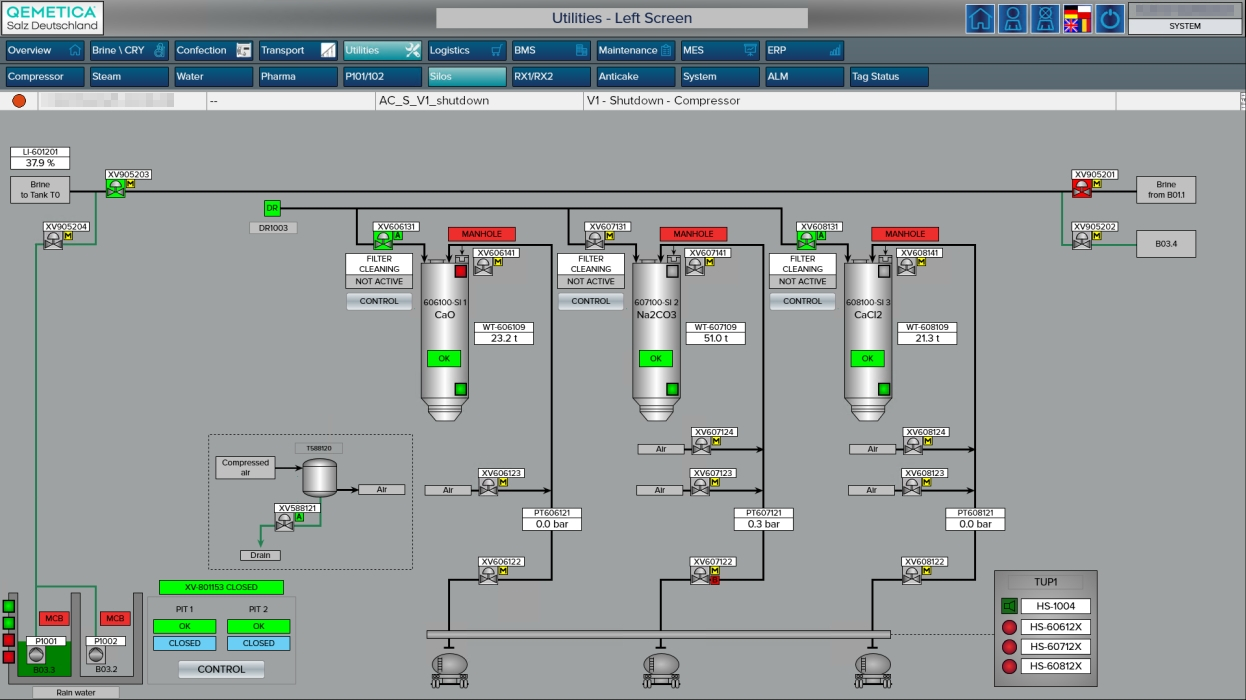
Task: Click the green DR dryer indicator
Action: 272,208
